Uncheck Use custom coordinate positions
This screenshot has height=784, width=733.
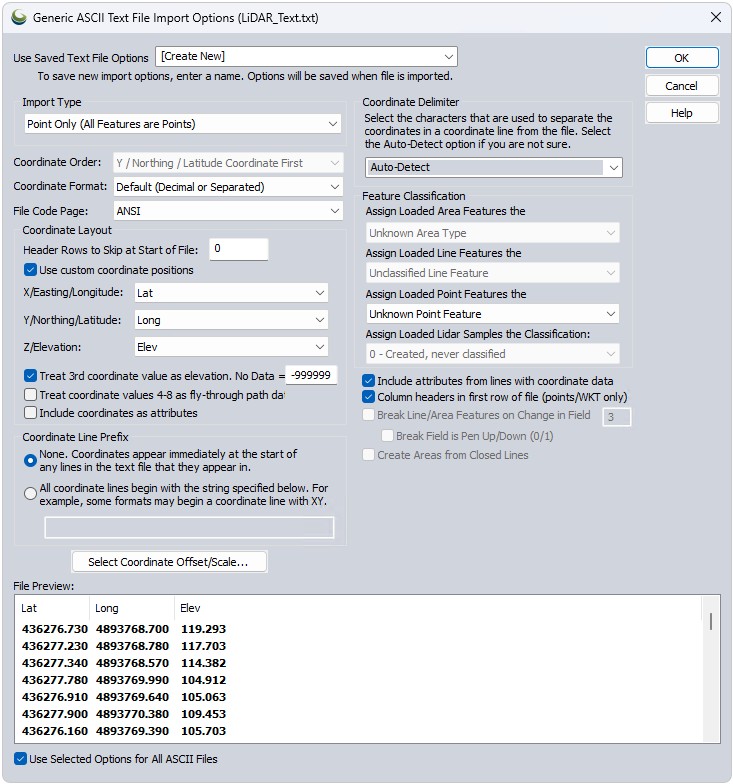pos(30,270)
